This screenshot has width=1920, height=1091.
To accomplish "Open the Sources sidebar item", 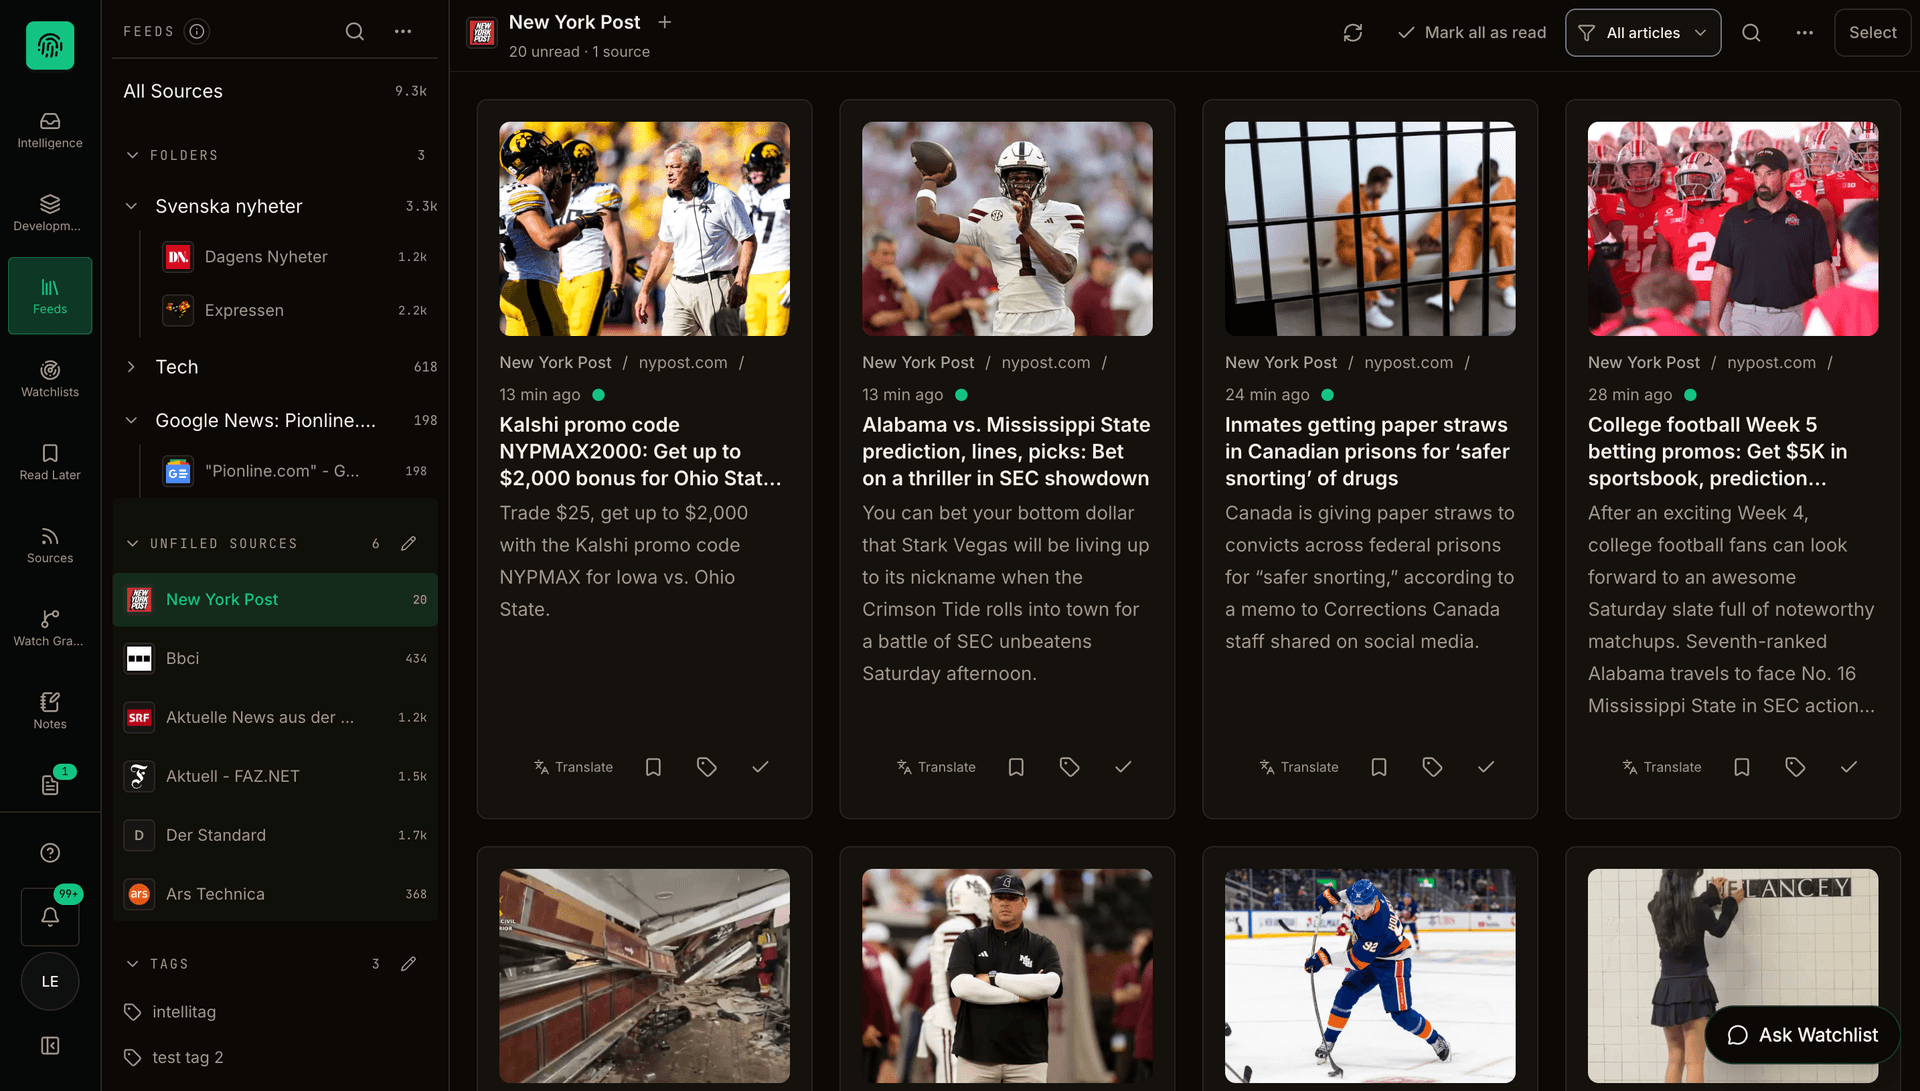I will tap(50, 545).
